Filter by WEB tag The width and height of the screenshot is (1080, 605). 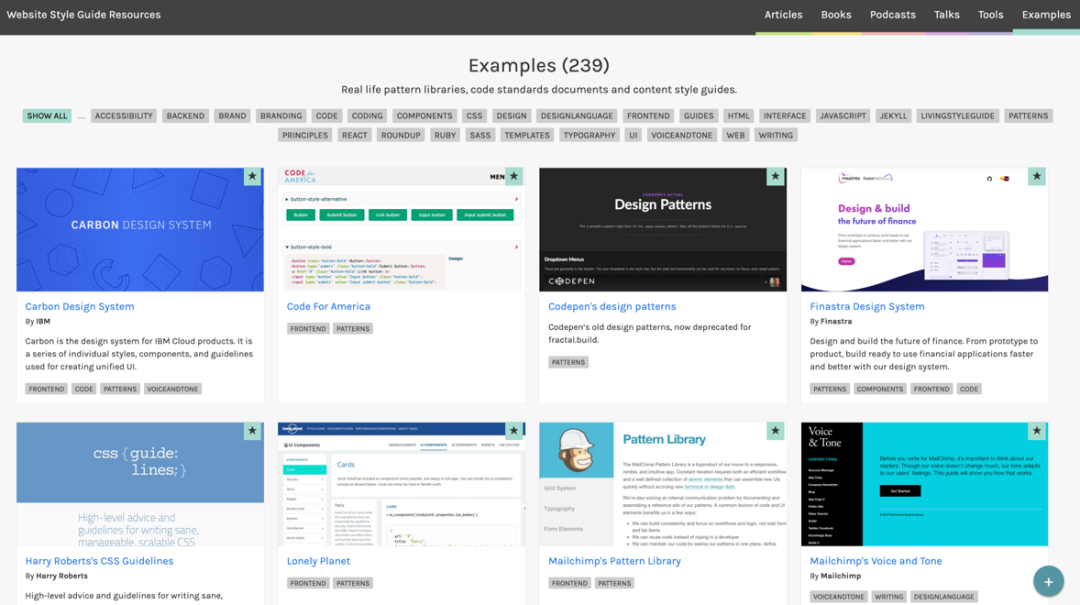(x=736, y=135)
